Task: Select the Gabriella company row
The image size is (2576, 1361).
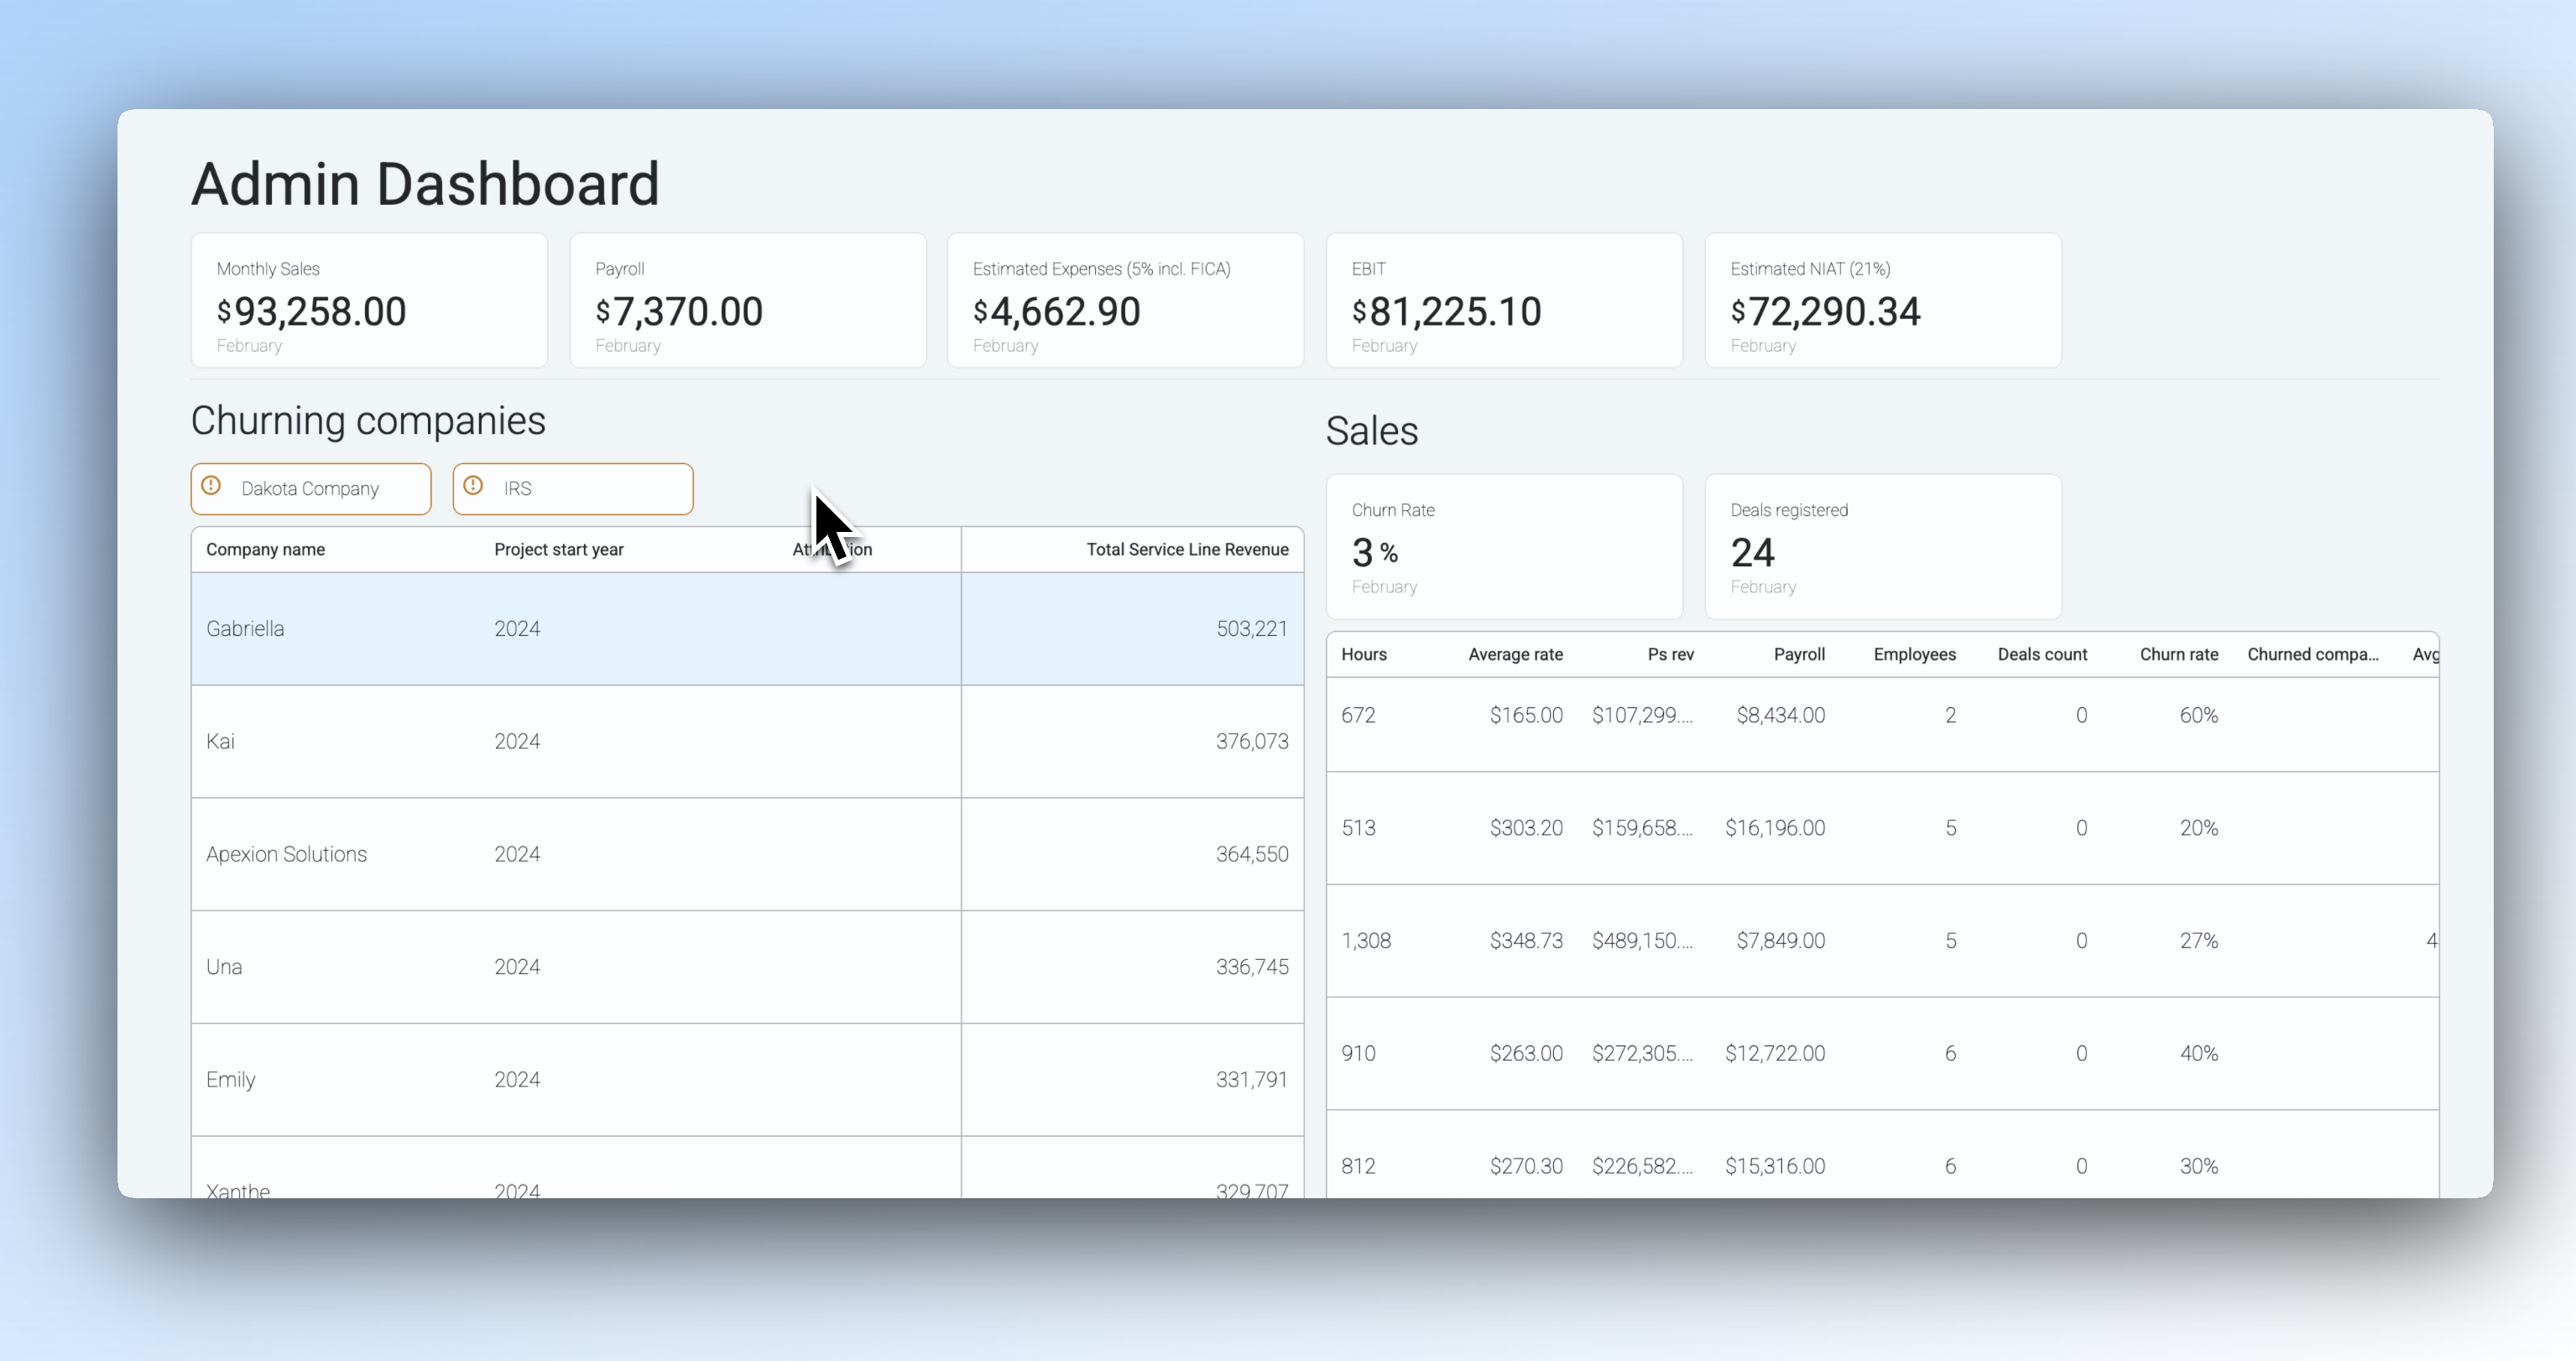Action: 747,629
